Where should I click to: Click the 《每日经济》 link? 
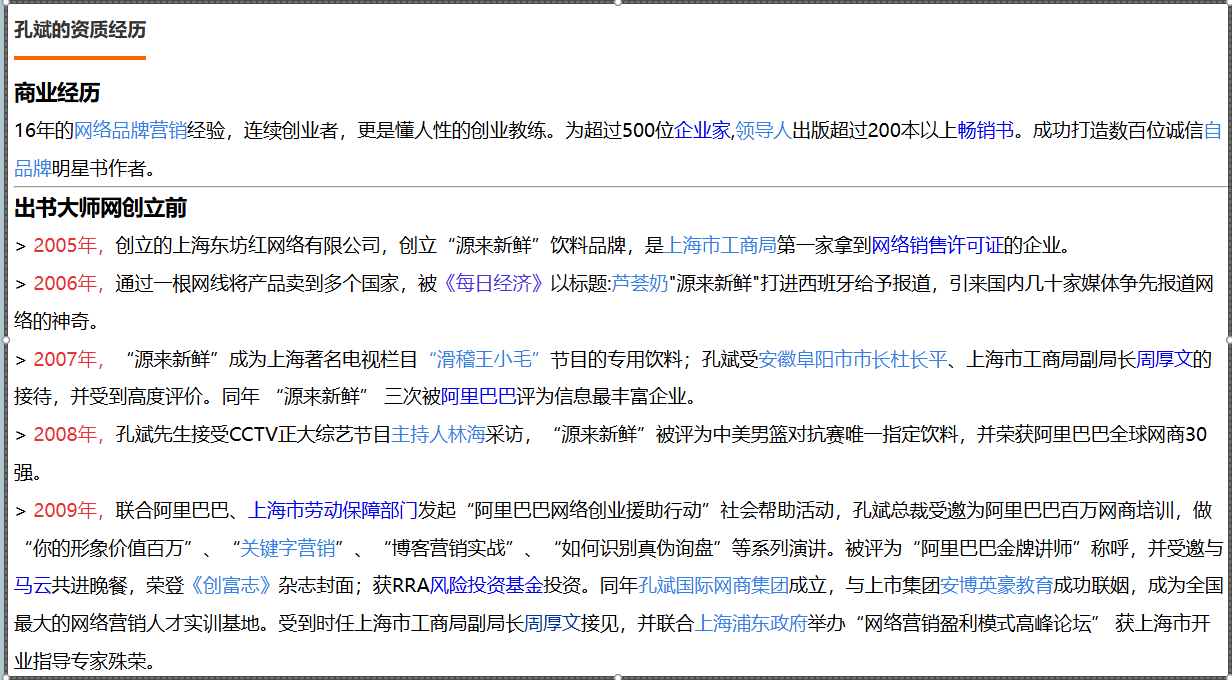[493, 283]
